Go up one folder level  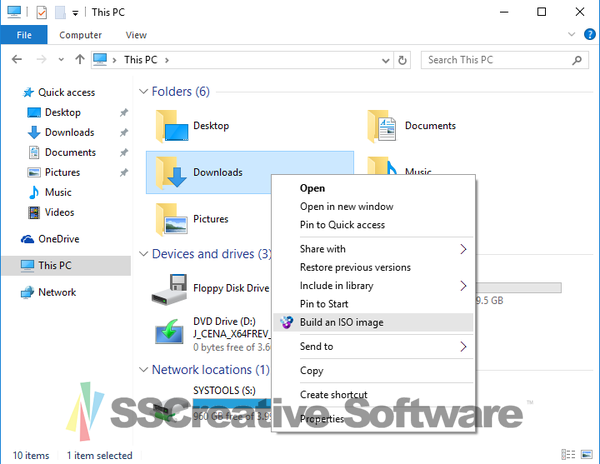(x=80, y=60)
